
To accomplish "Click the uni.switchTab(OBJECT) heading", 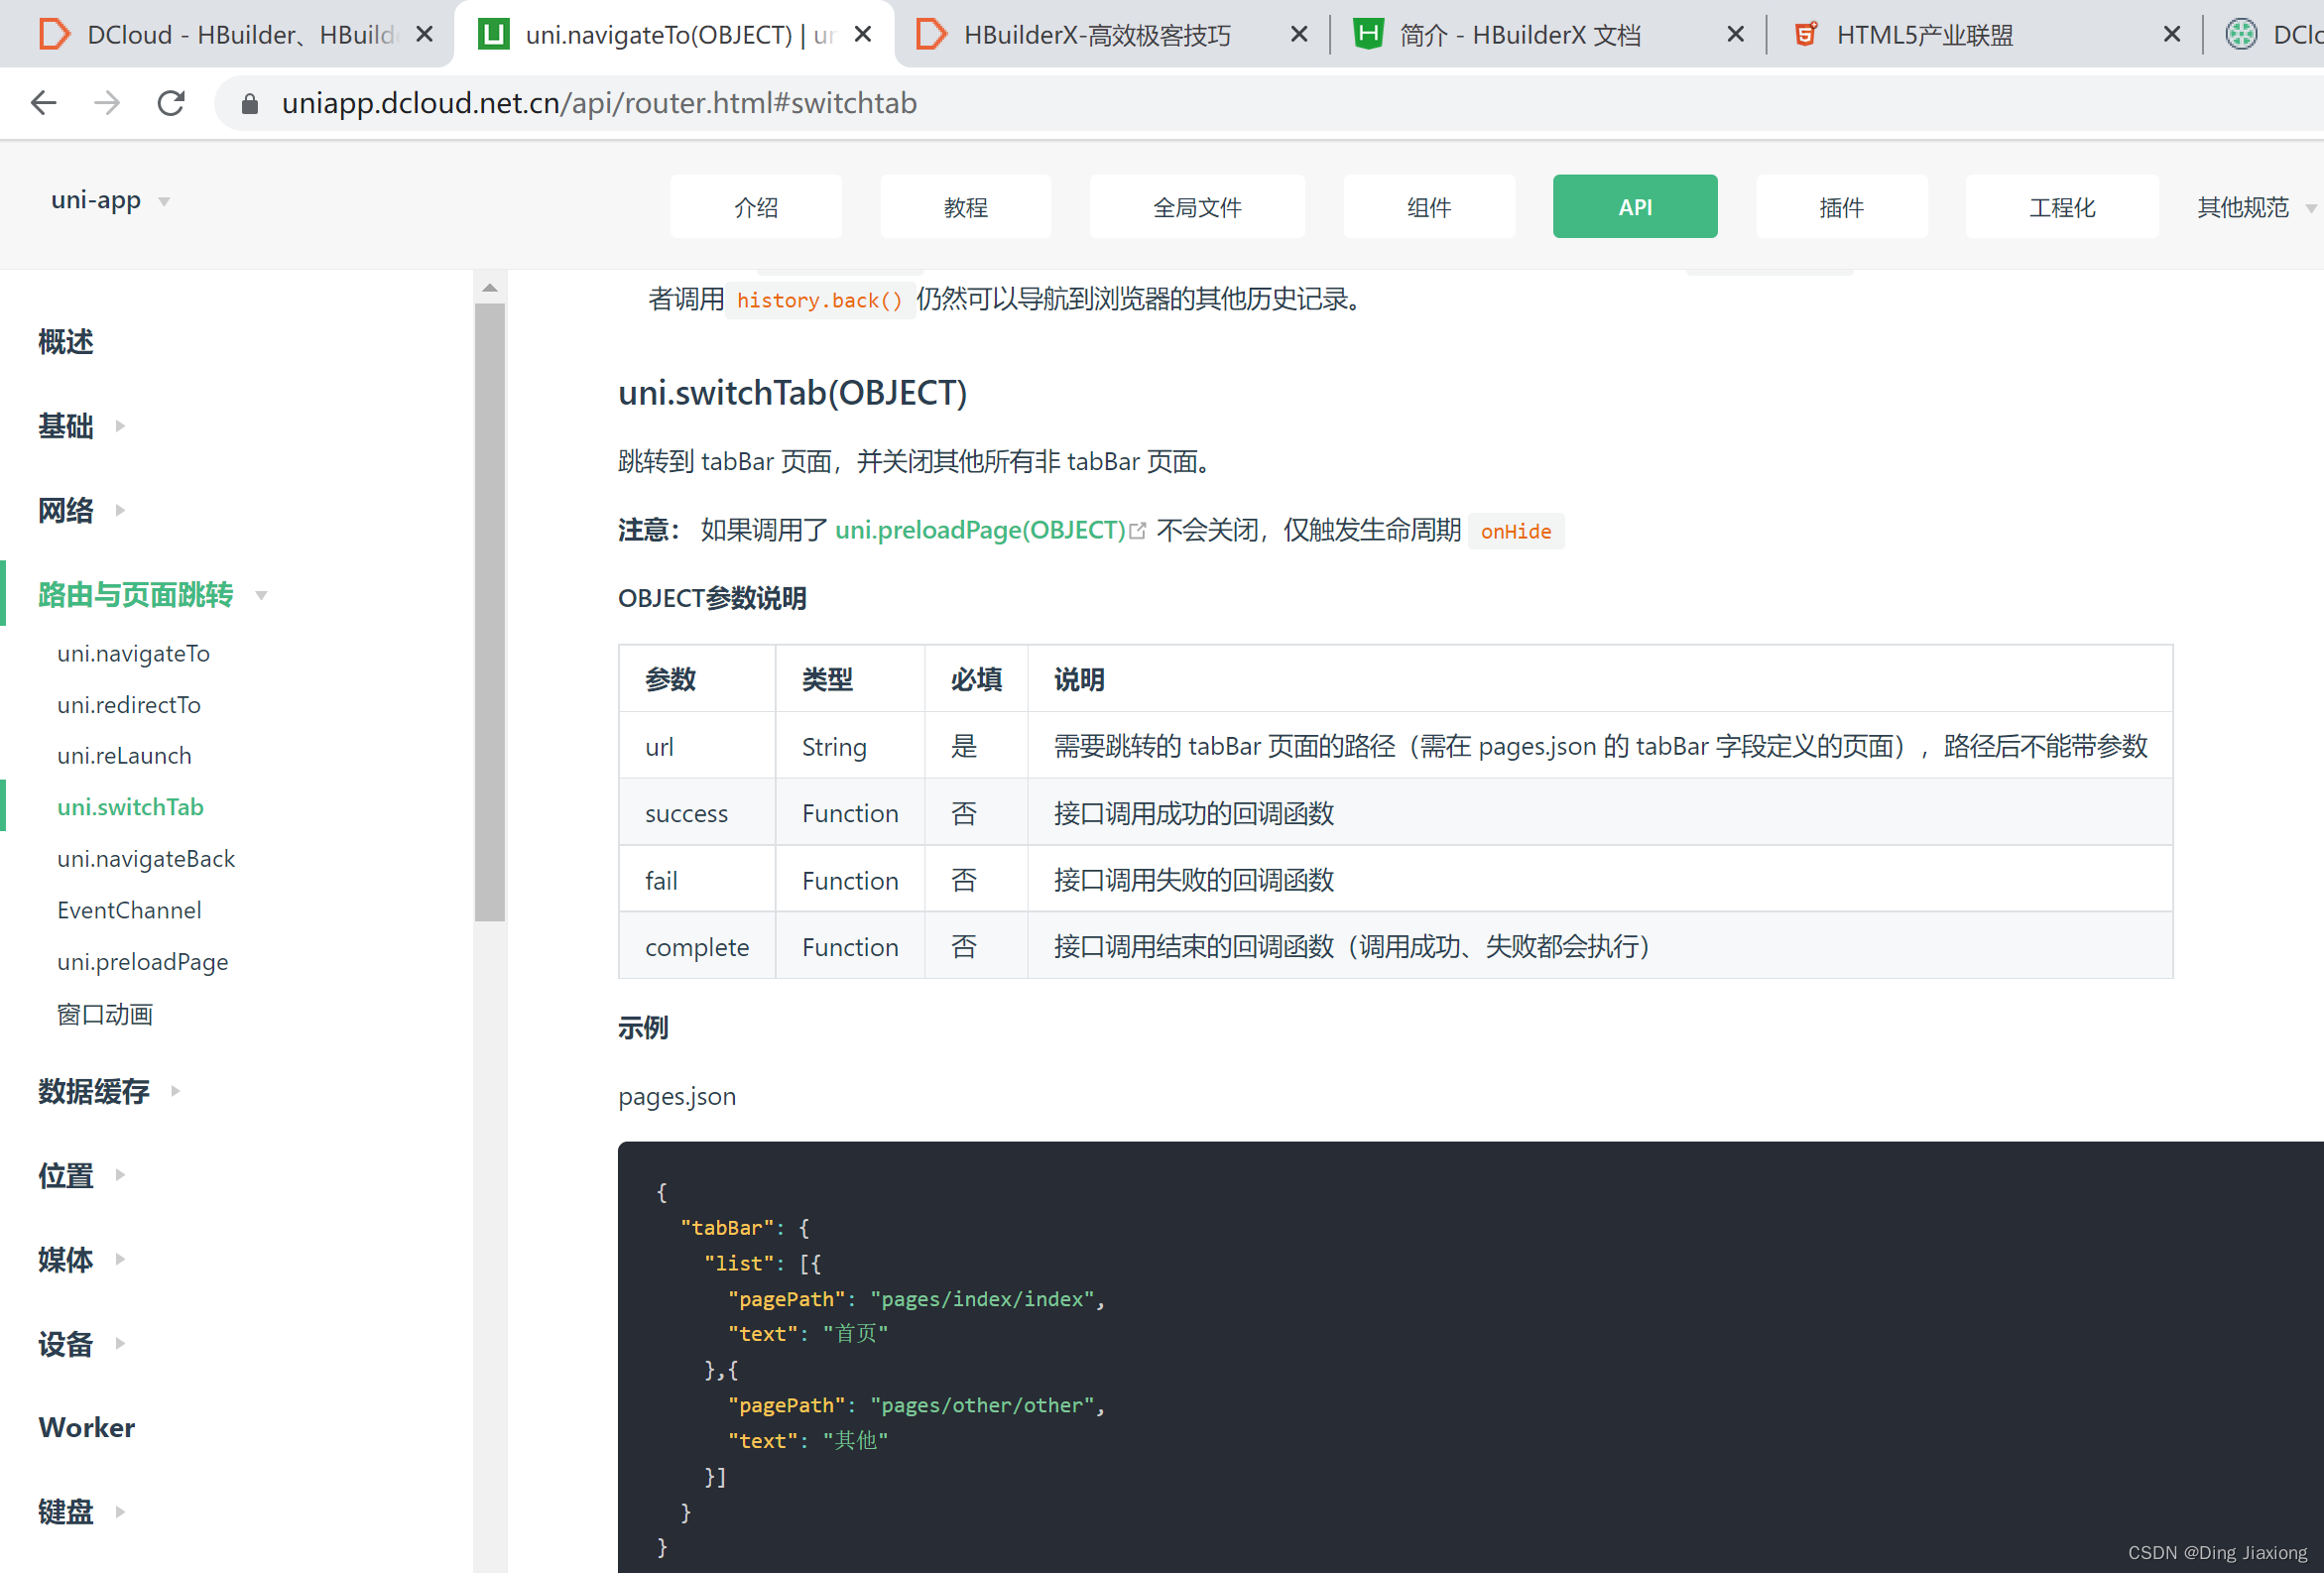I will point(792,393).
